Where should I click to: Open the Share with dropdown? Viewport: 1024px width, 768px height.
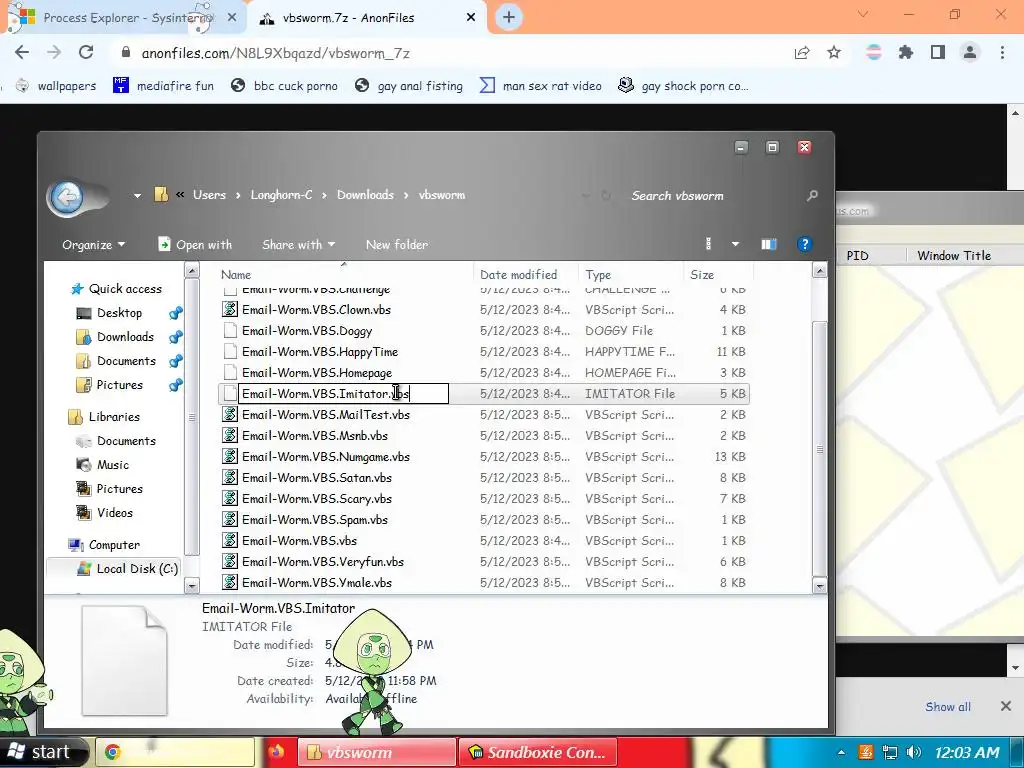298,244
